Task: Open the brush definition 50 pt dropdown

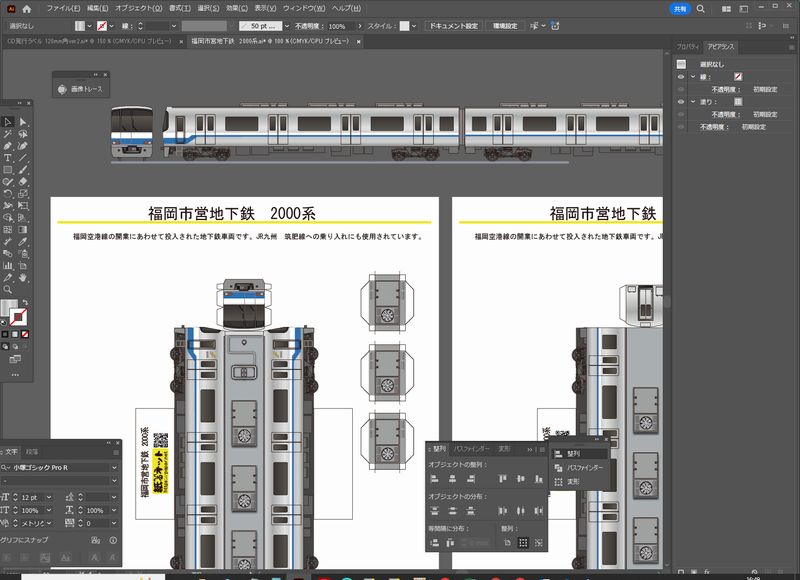Action: tap(285, 25)
